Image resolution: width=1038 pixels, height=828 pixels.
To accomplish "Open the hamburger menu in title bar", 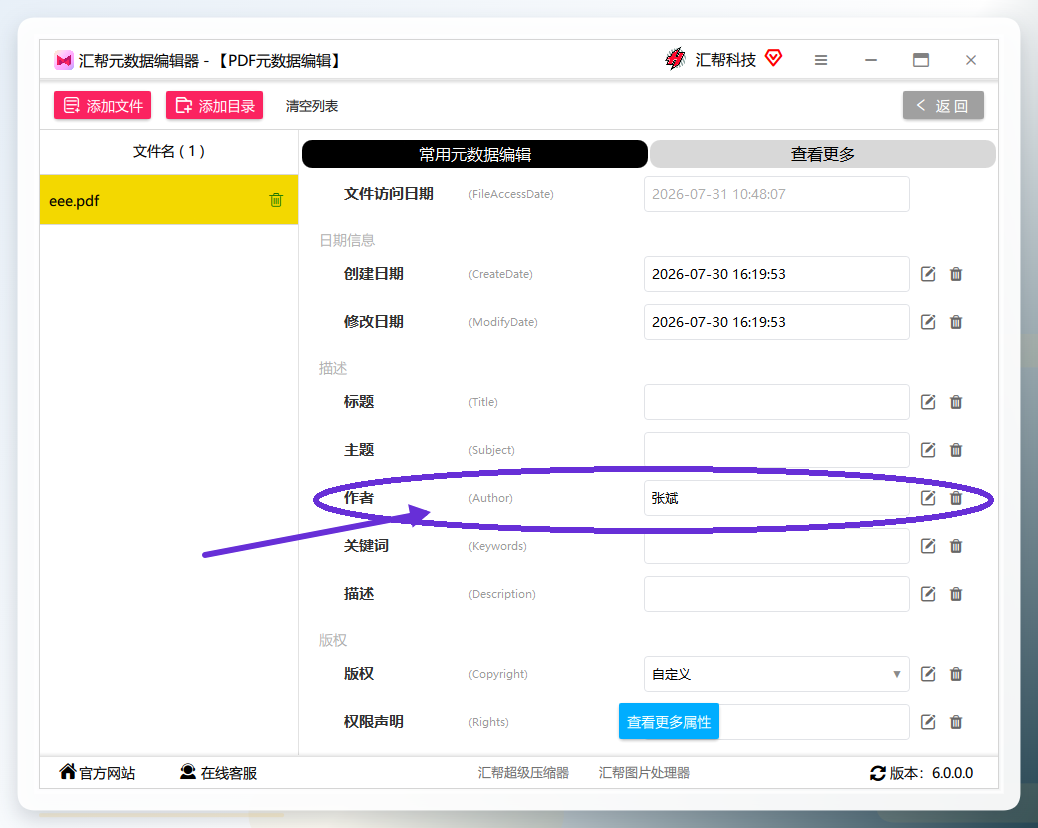I will pyautogui.click(x=821, y=60).
